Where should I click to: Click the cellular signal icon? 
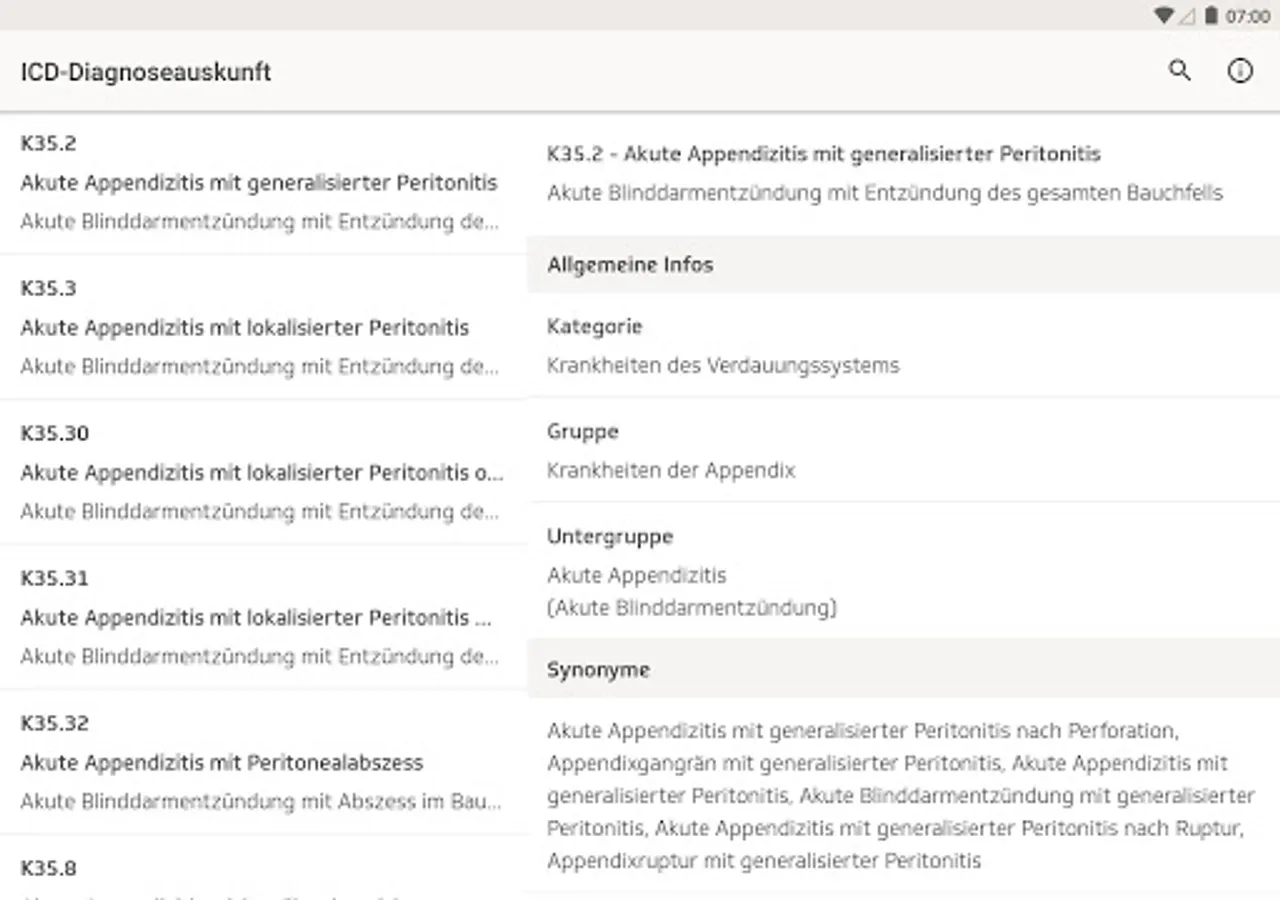[x=1187, y=16]
